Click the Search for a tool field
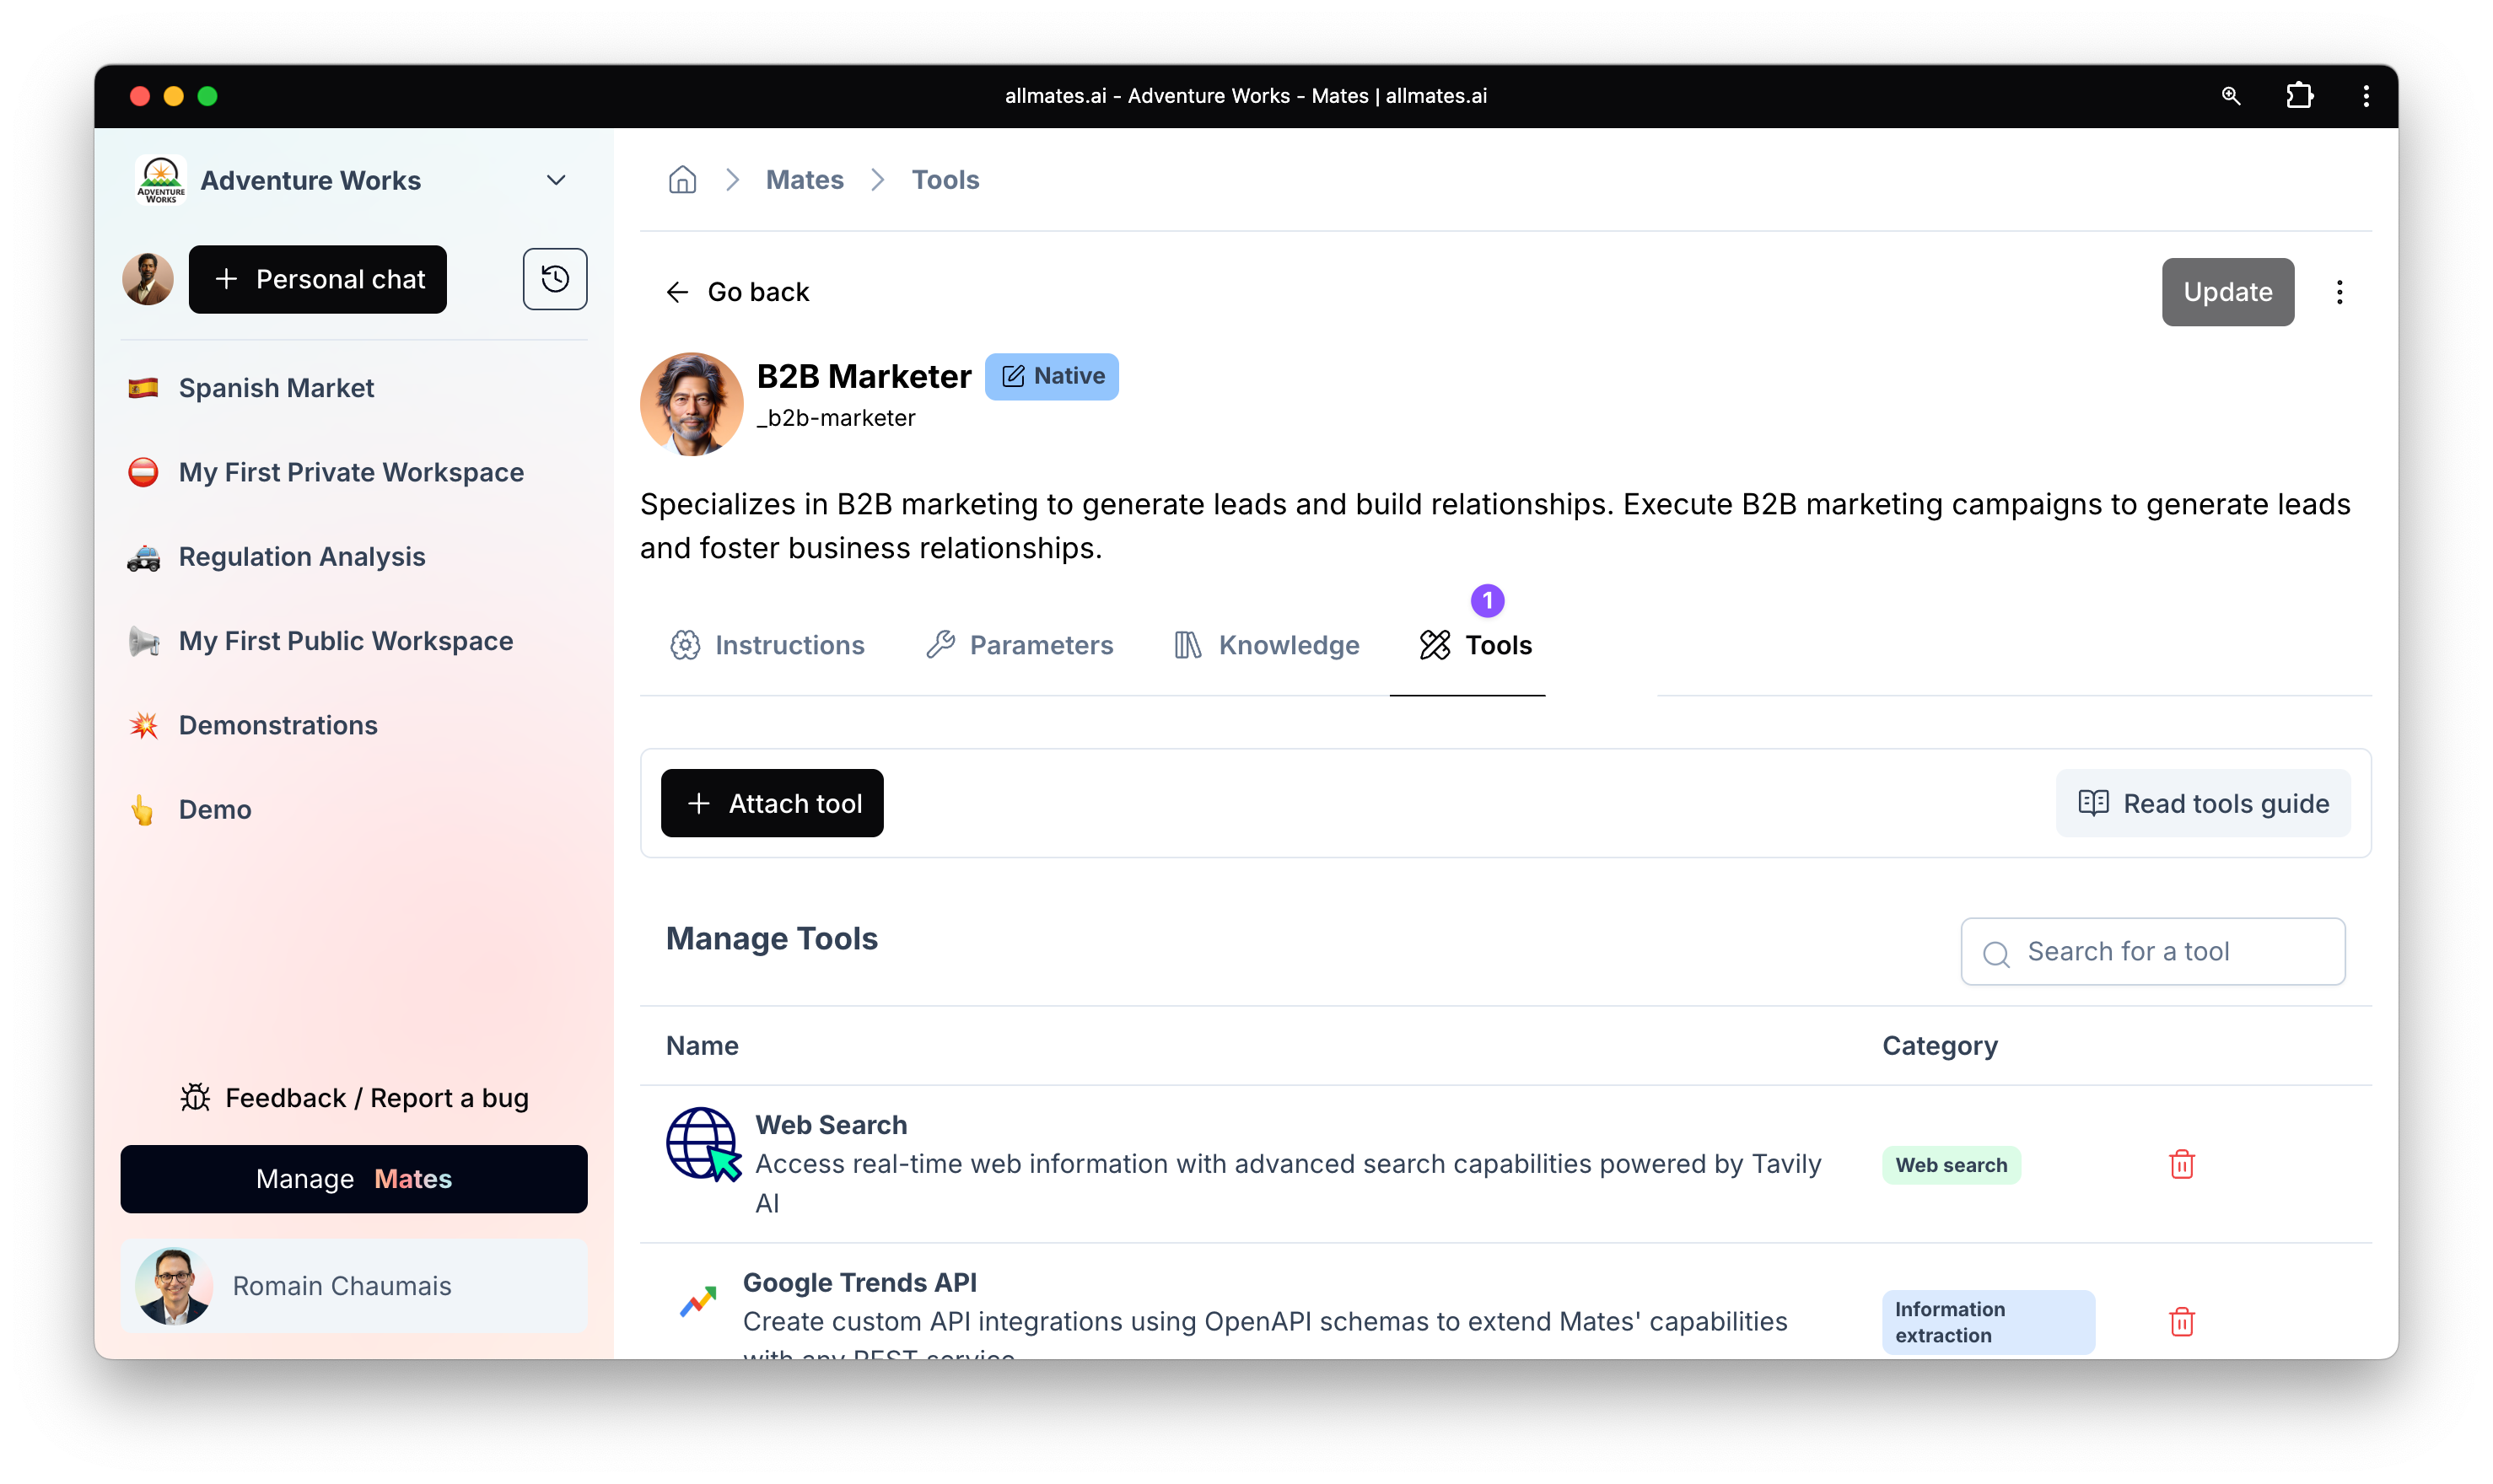 [x=2152, y=952]
